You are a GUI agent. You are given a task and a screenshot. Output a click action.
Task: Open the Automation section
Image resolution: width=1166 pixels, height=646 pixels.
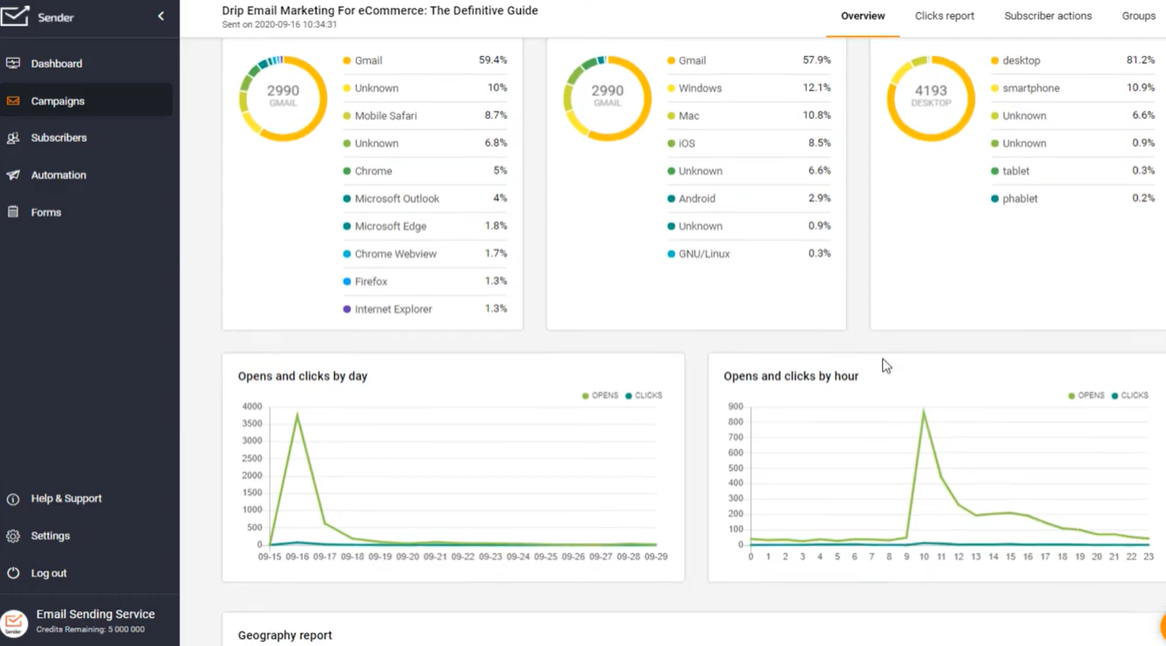coord(59,175)
